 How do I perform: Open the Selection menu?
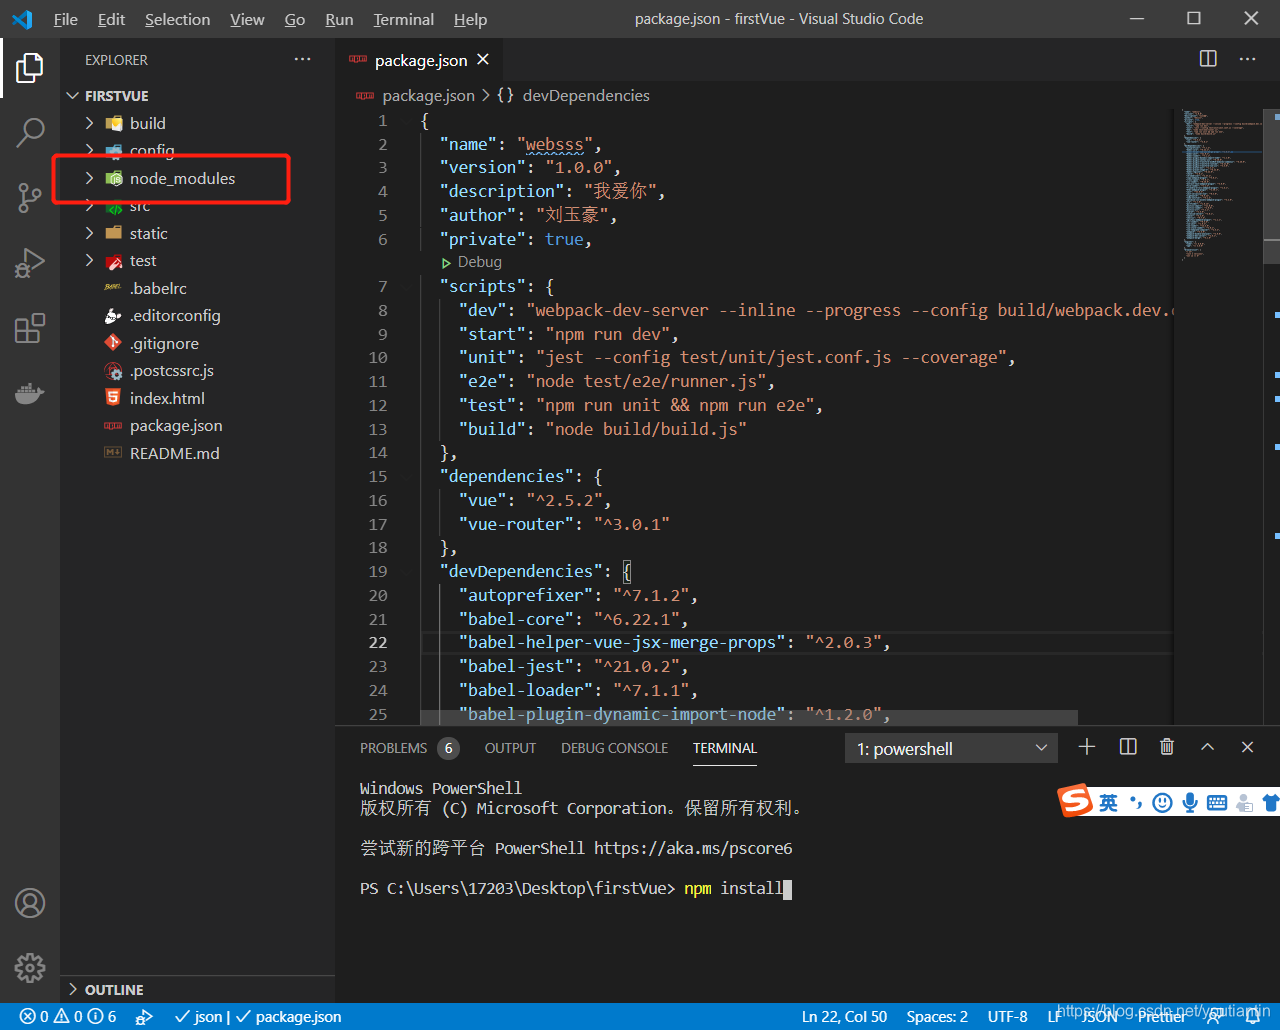[x=178, y=19]
